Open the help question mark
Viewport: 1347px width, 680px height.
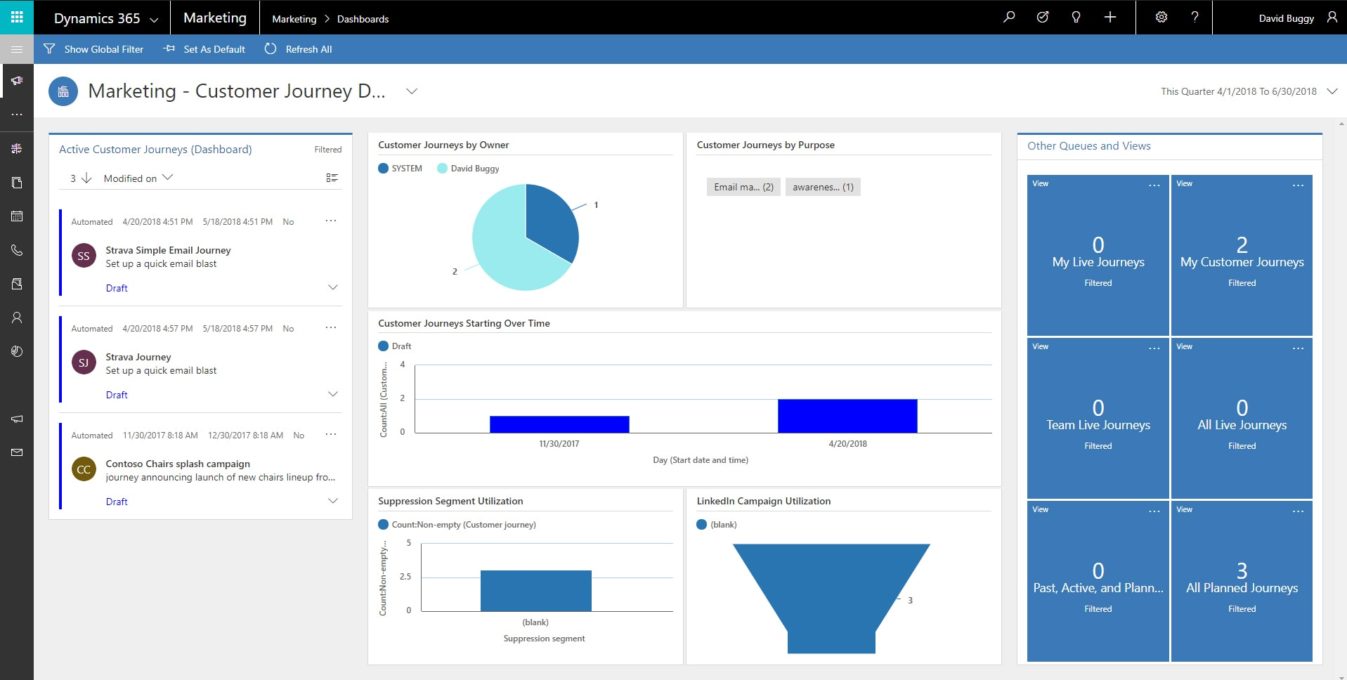click(x=1195, y=18)
